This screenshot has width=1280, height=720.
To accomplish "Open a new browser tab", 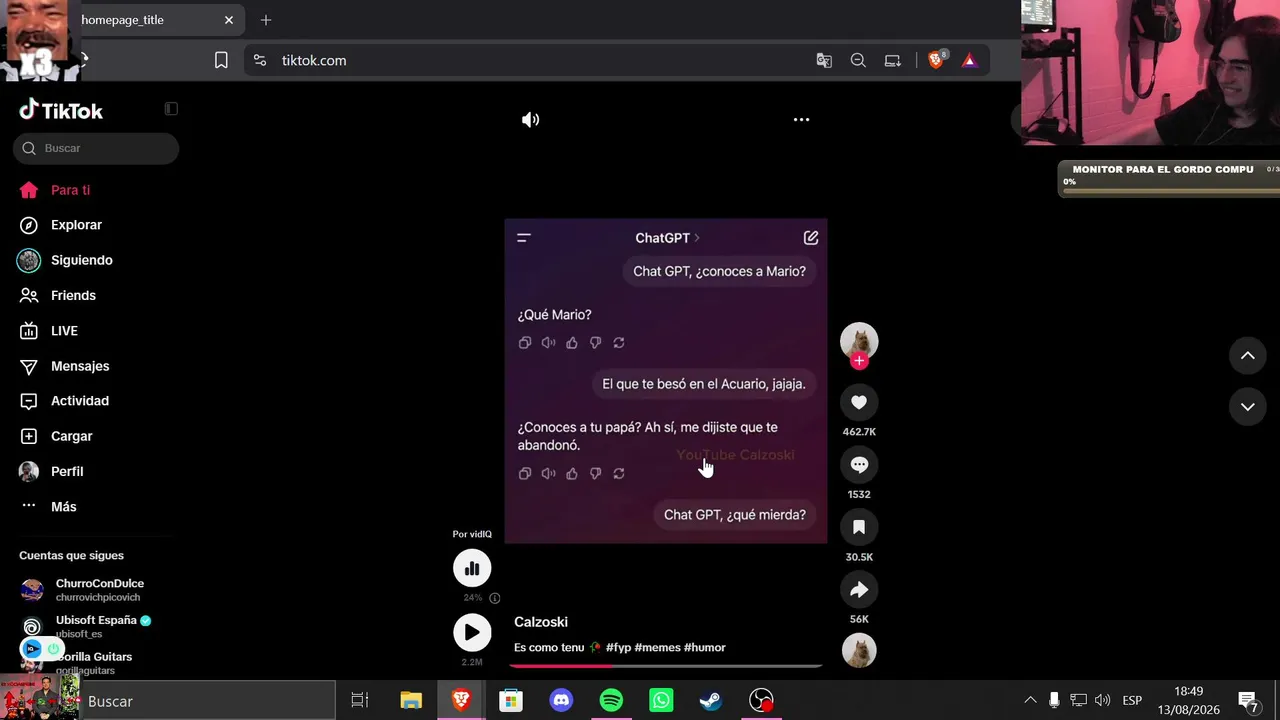I will (266, 20).
